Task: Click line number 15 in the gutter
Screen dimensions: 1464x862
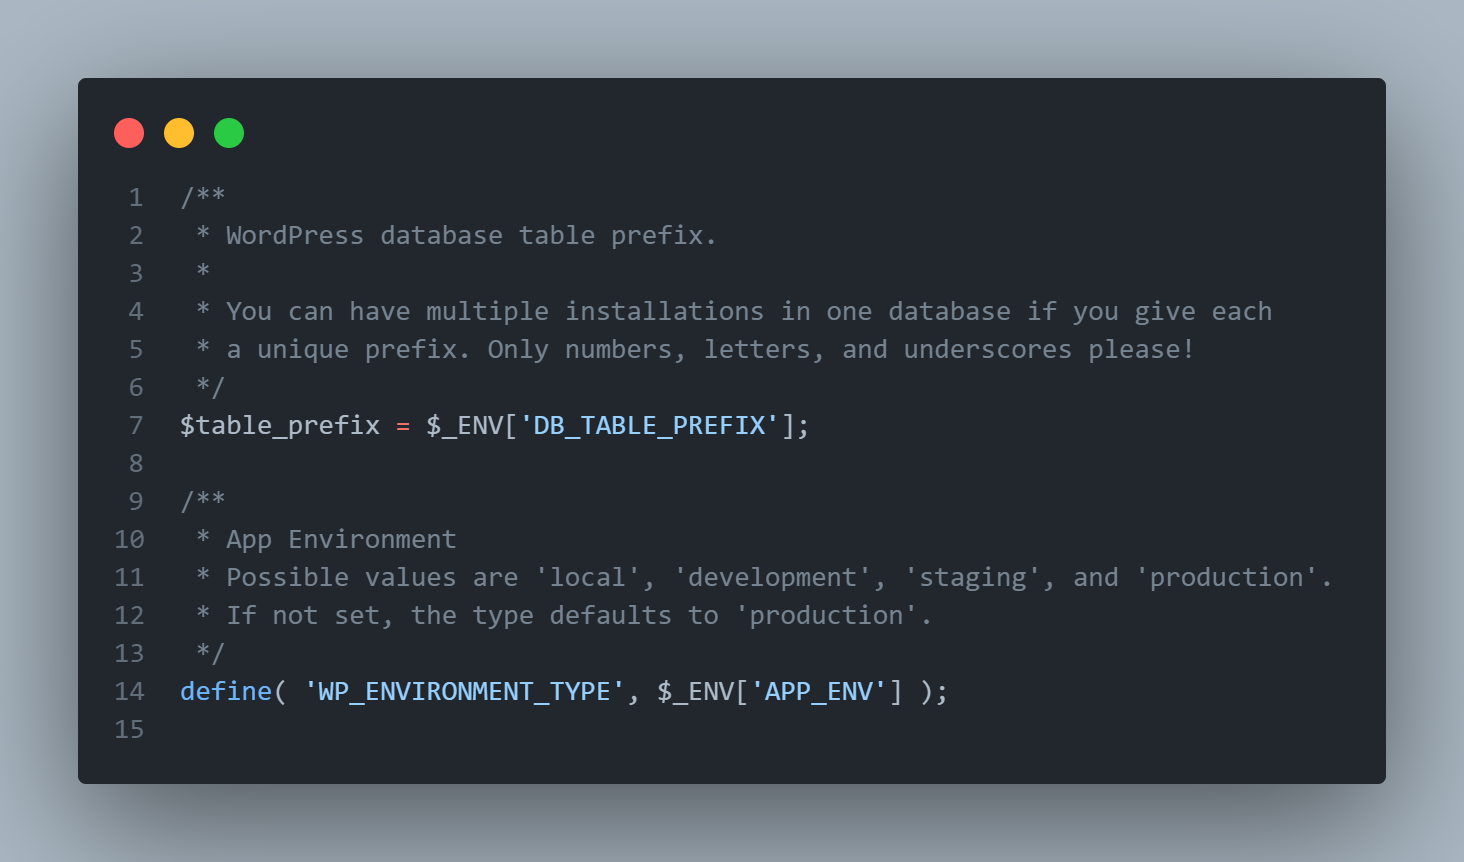Action: pyautogui.click(x=129, y=730)
